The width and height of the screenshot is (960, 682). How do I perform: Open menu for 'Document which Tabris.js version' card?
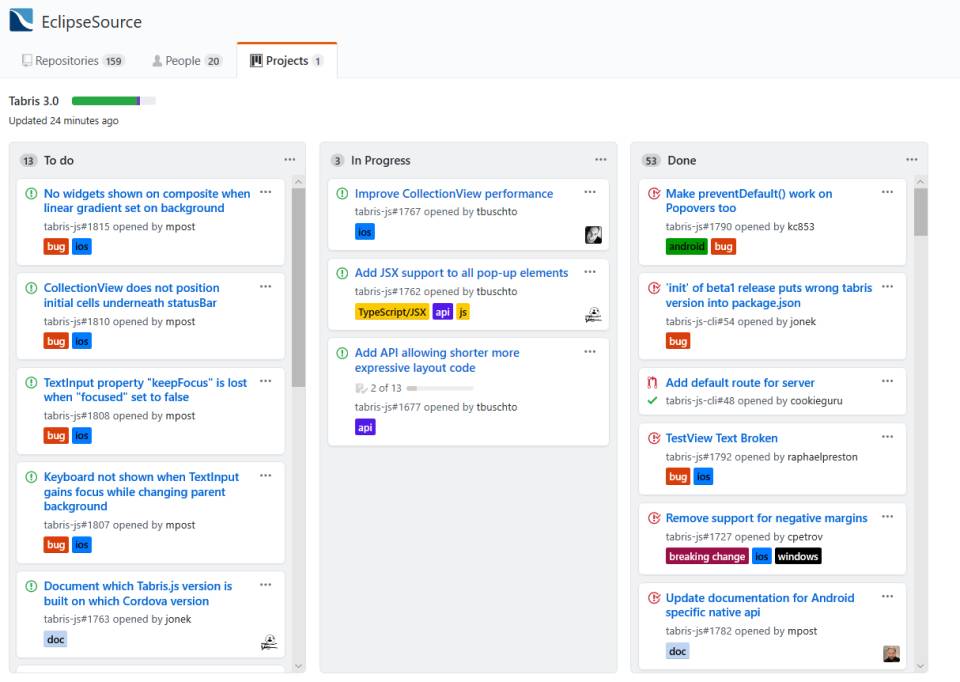(x=266, y=585)
